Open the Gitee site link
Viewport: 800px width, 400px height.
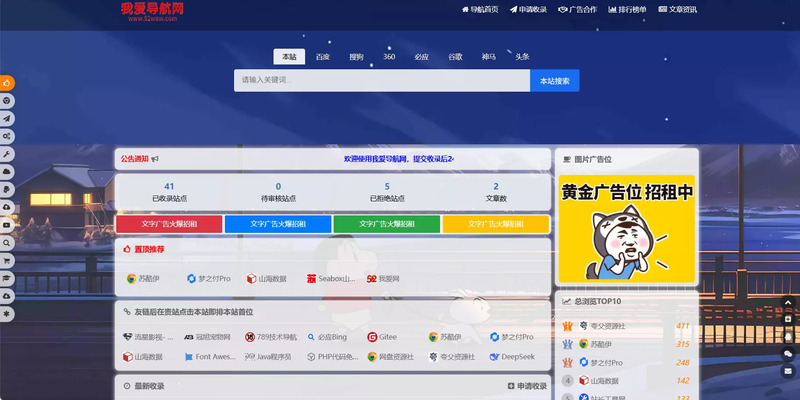pos(382,337)
